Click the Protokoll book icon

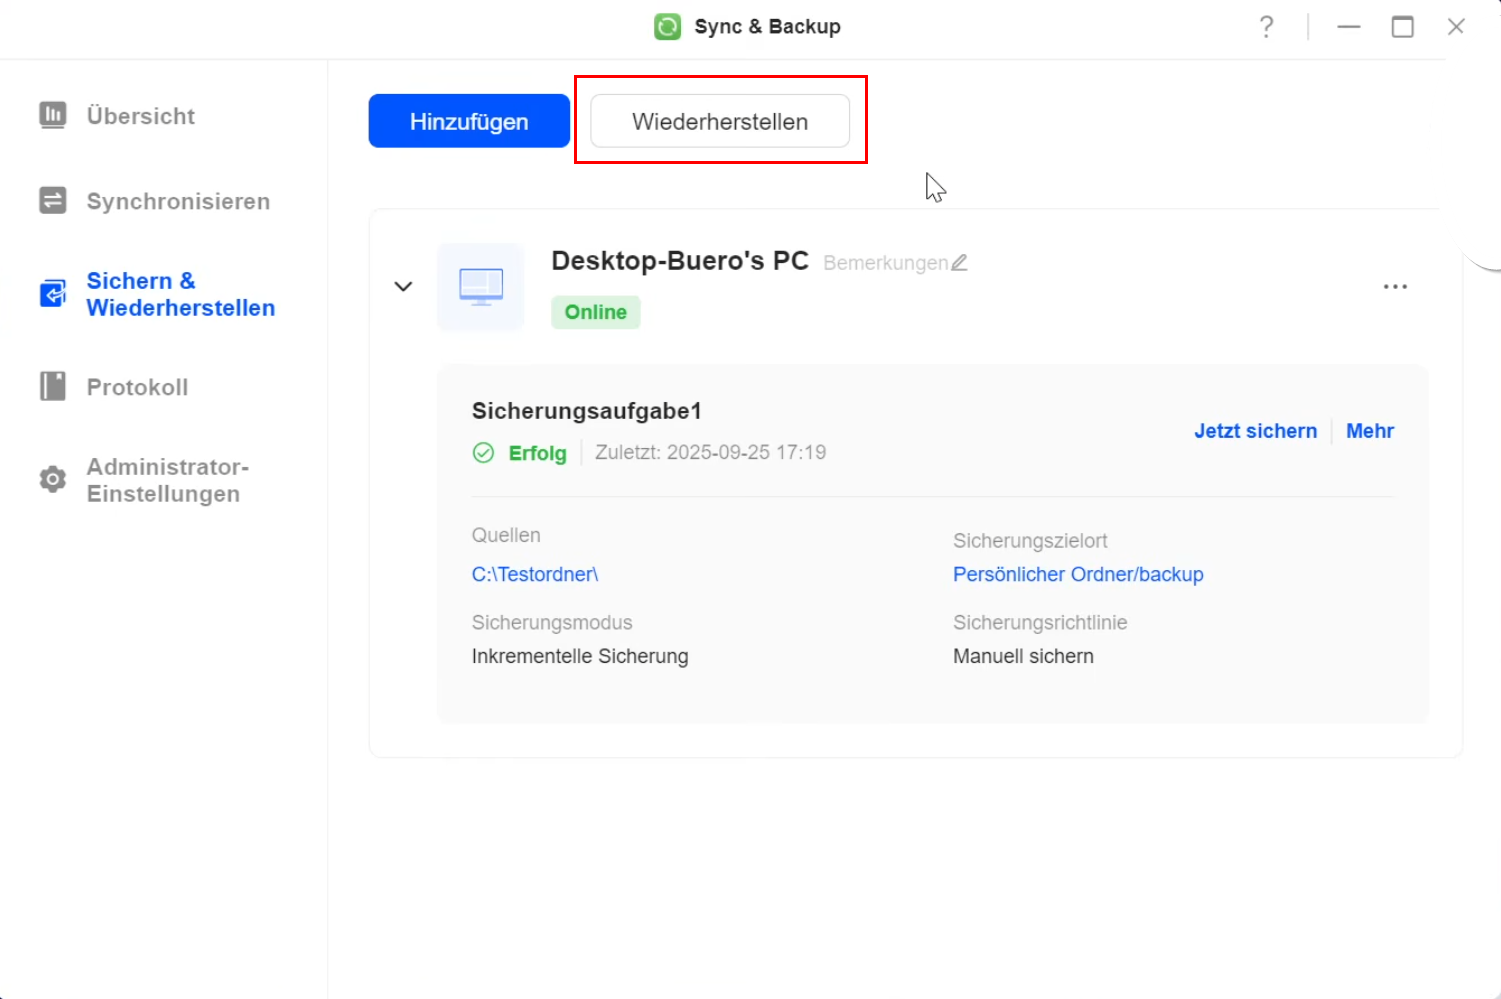(x=53, y=386)
